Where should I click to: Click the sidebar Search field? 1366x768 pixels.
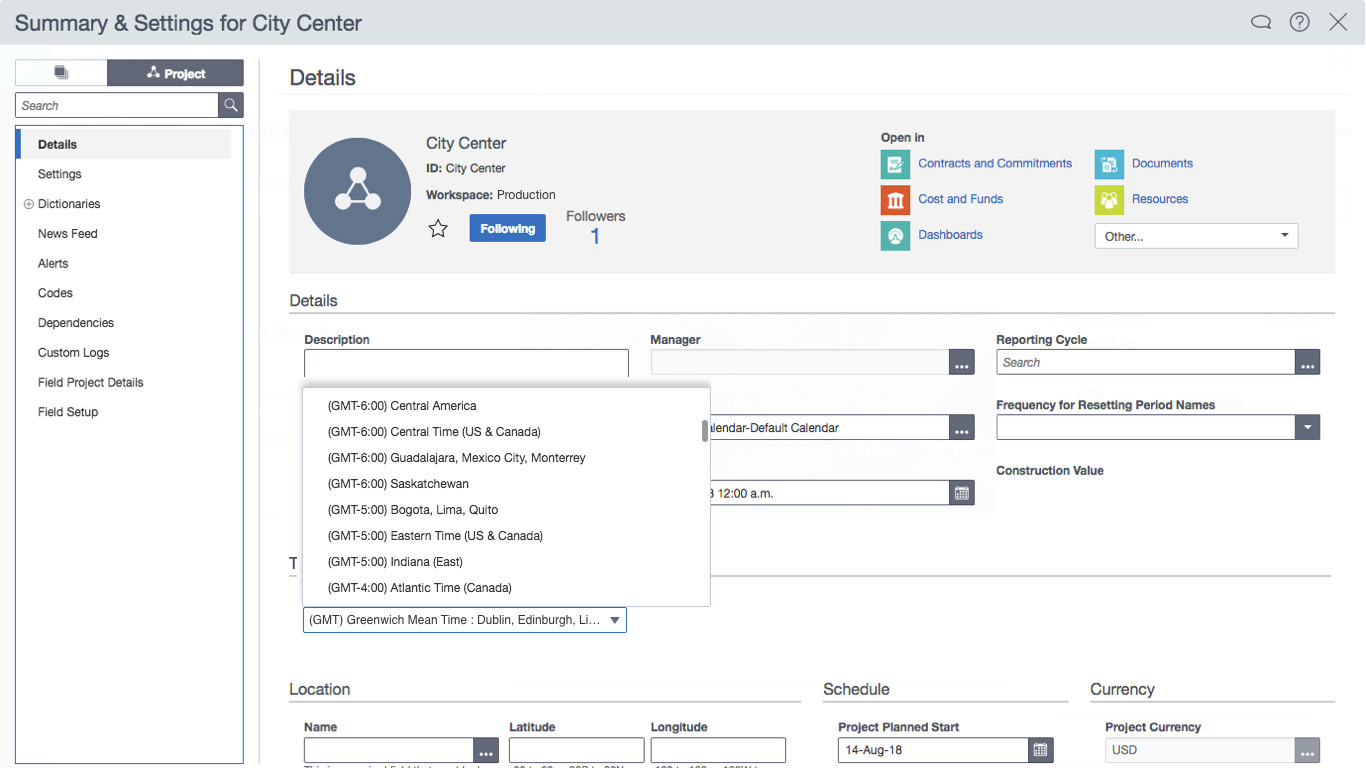(117, 105)
